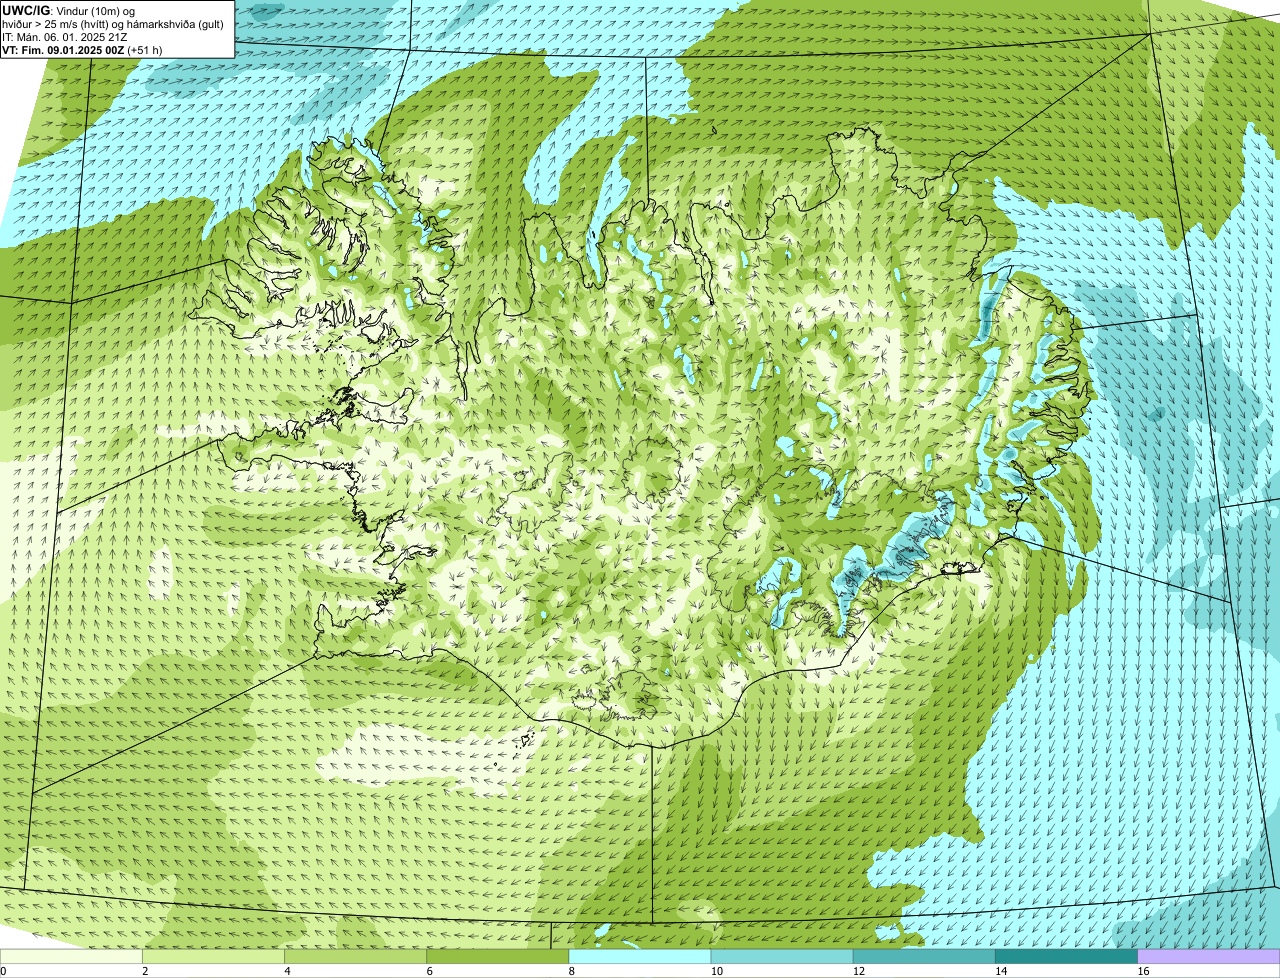1280x978 pixels.
Task: Click the dark teal 14–16 m/s legend swatch
Action: click(1066, 956)
